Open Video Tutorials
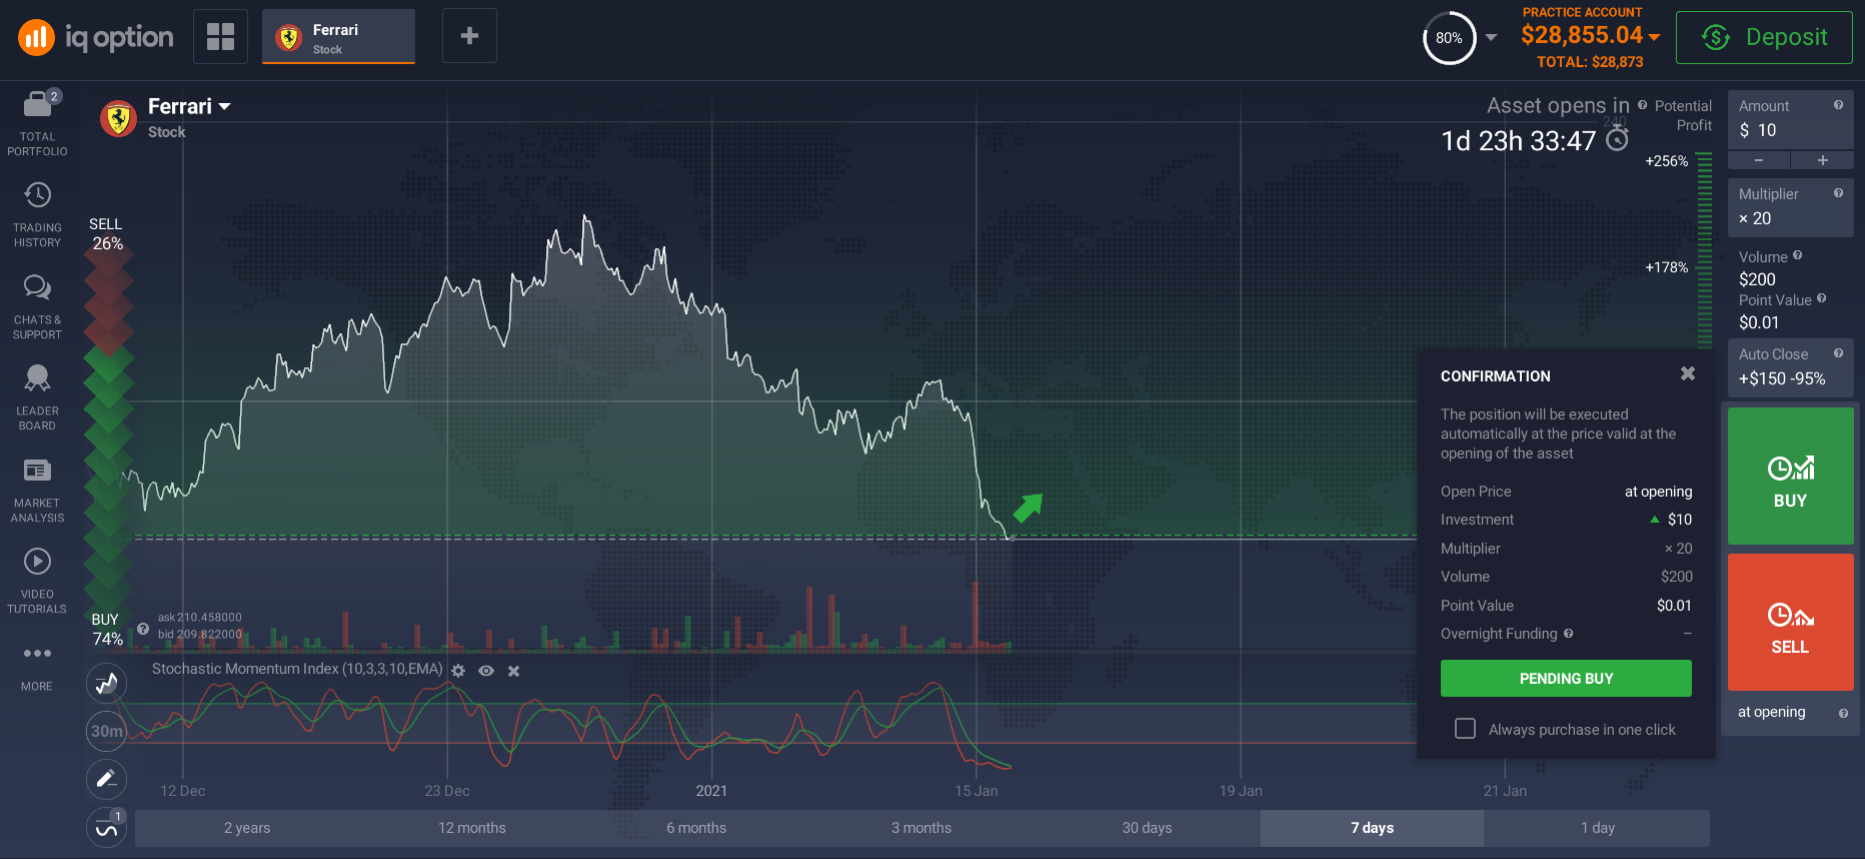Viewport: 1865px width, 859px height. 38,581
